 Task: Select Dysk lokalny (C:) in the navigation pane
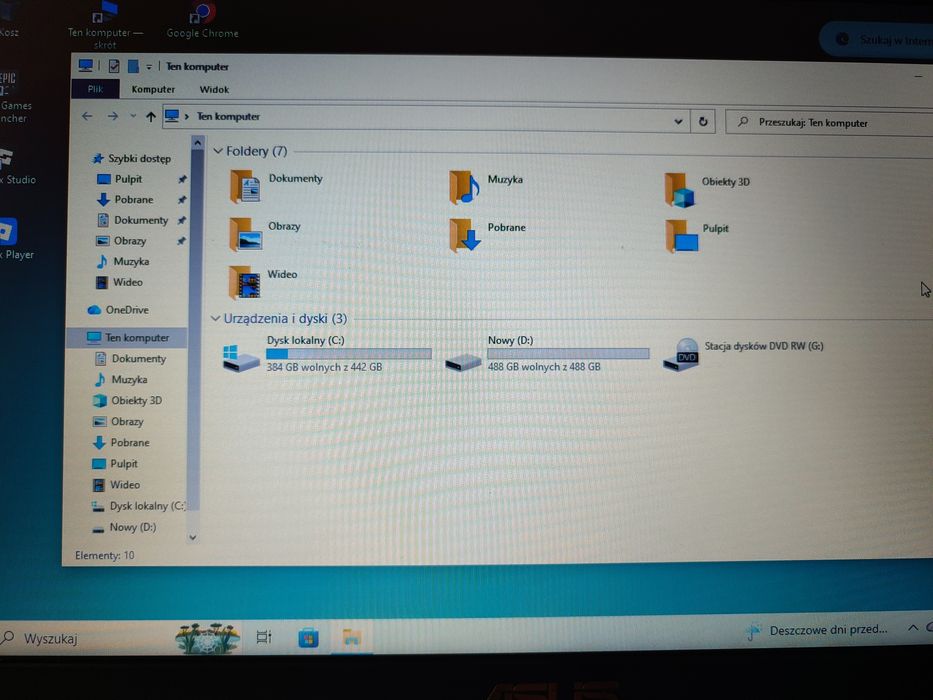tap(138, 506)
